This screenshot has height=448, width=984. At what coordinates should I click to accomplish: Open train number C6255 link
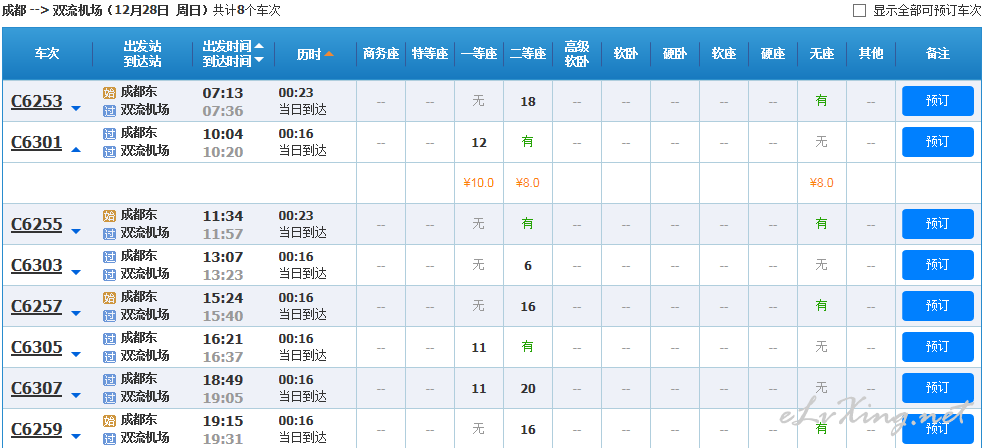(37, 224)
